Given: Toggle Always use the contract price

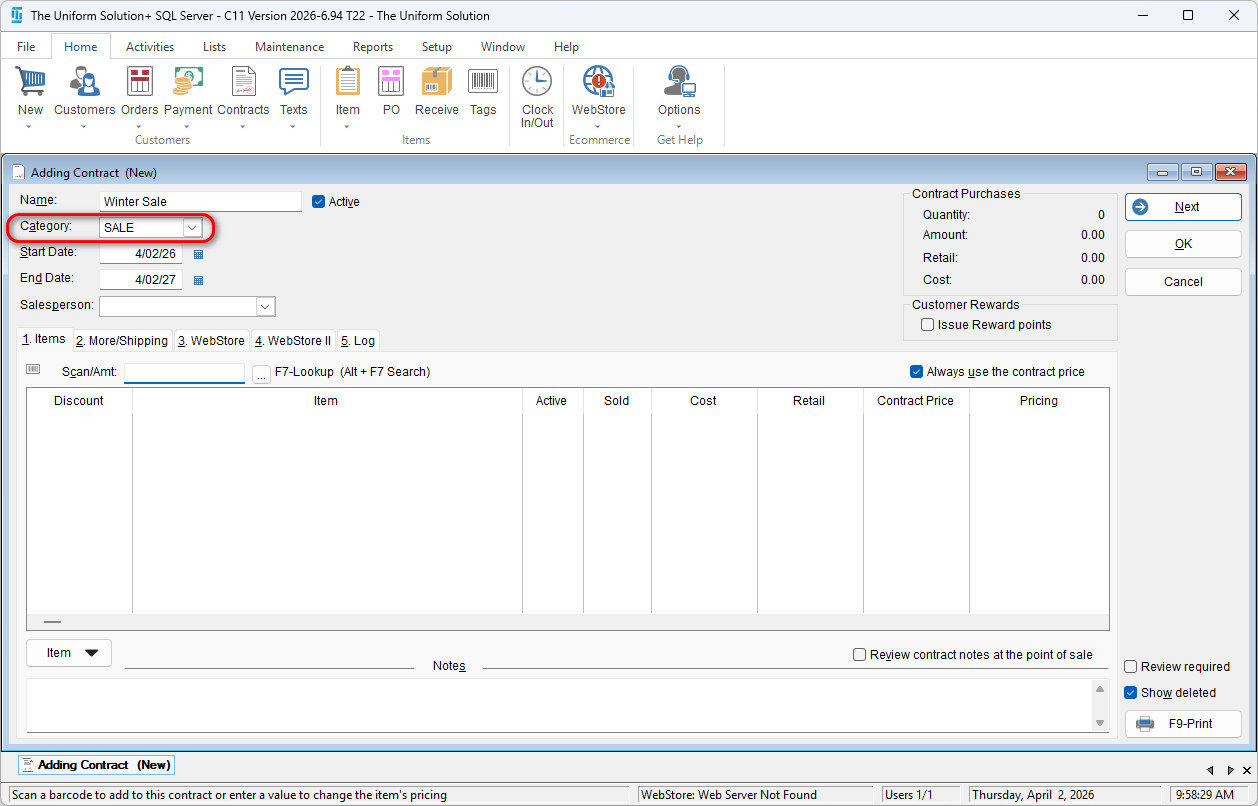Looking at the screenshot, I should tap(916, 372).
